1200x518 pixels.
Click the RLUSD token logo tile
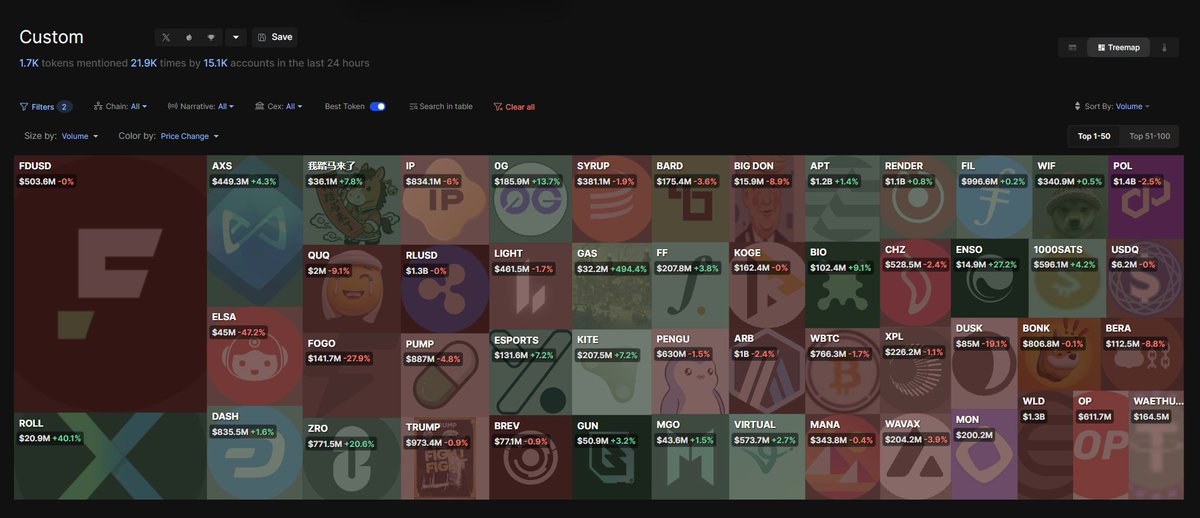445,288
